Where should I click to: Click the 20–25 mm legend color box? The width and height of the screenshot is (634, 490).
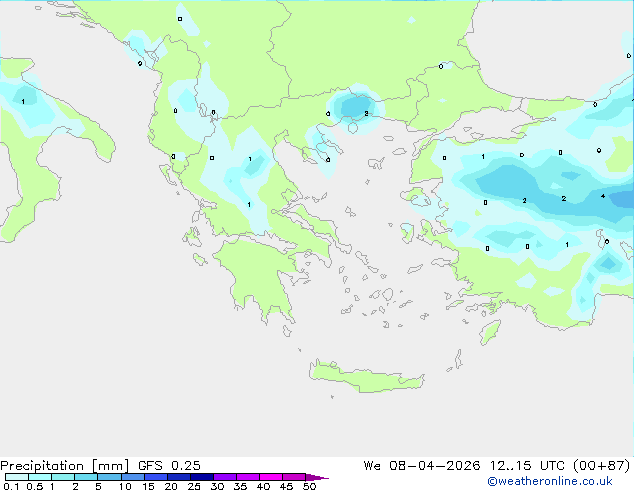tap(178, 477)
